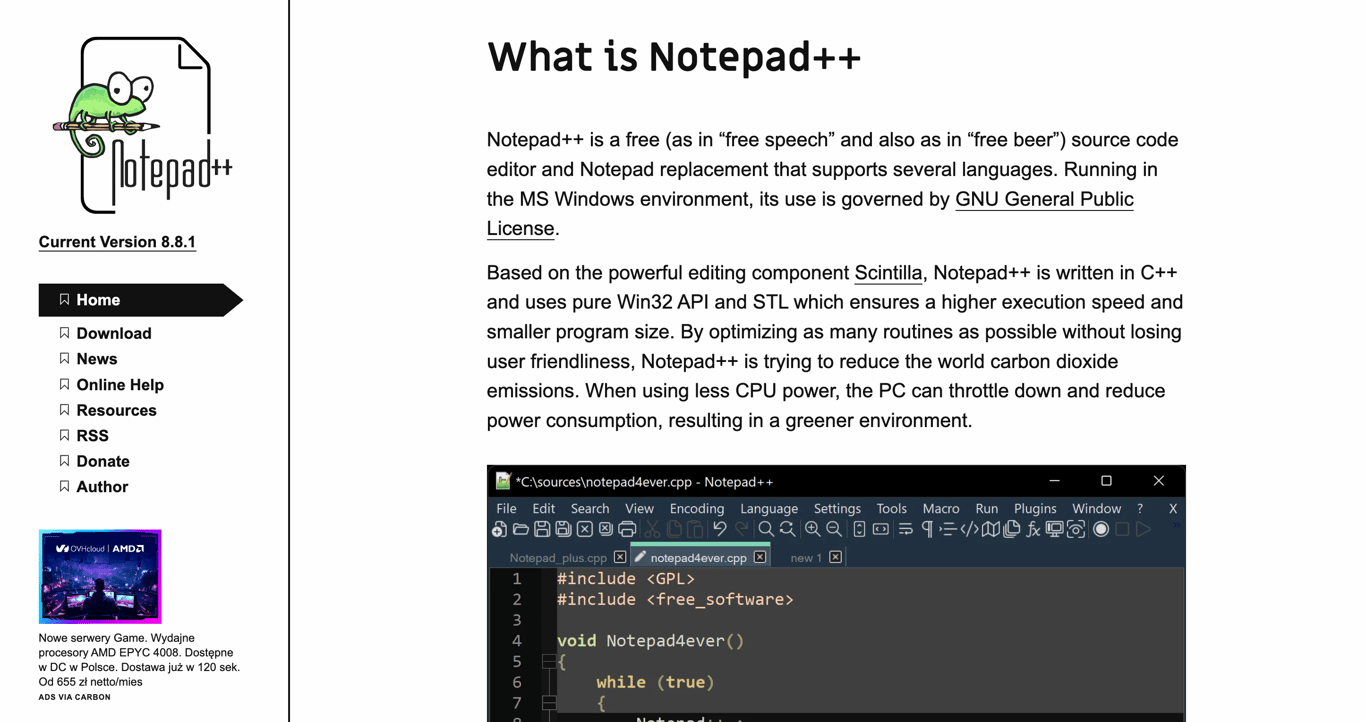This screenshot has width=1366, height=722.
Task: Open the Plugins menu
Action: click(1035, 509)
